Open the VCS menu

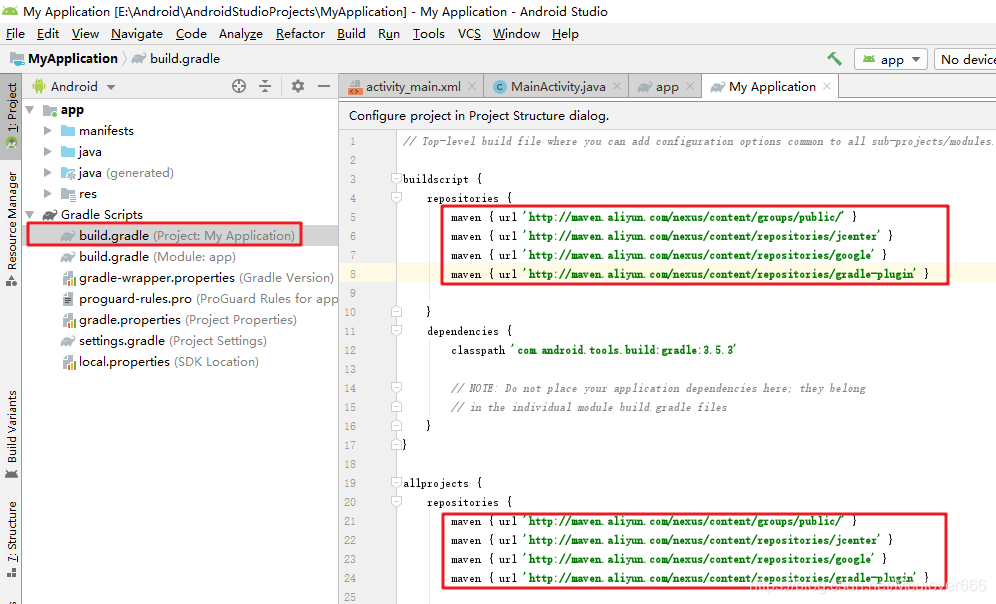469,34
